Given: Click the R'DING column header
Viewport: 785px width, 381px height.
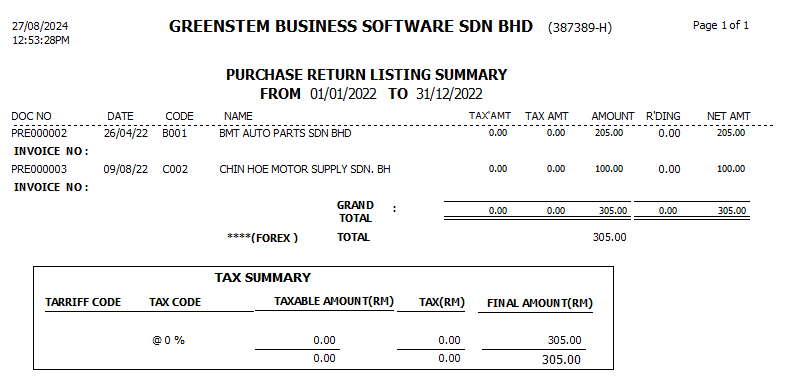Looking at the screenshot, I should tap(663, 116).
